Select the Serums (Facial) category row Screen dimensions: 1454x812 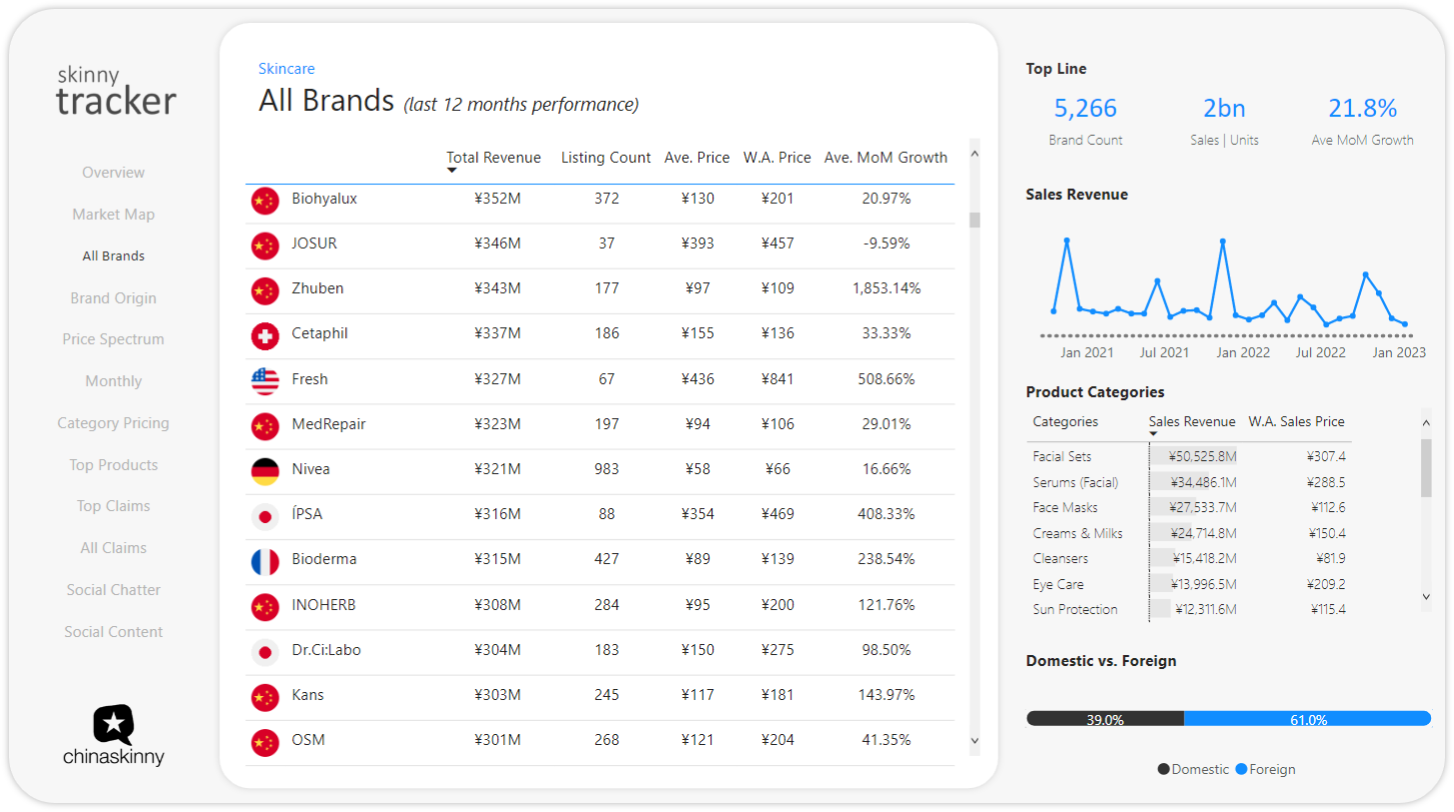(x=1189, y=482)
